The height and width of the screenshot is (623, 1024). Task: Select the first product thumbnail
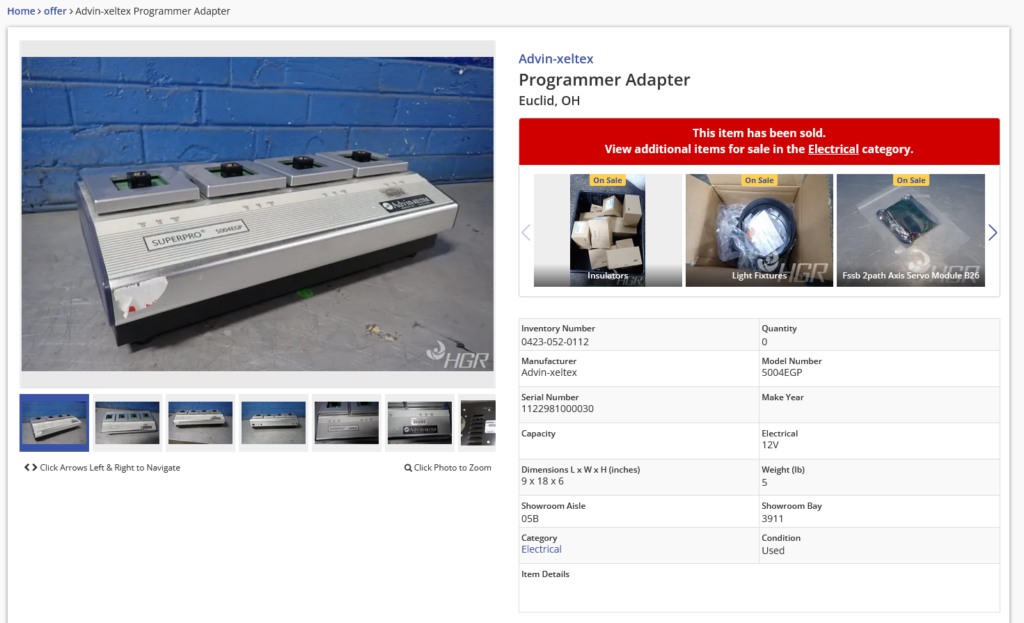pyautogui.click(x=54, y=423)
